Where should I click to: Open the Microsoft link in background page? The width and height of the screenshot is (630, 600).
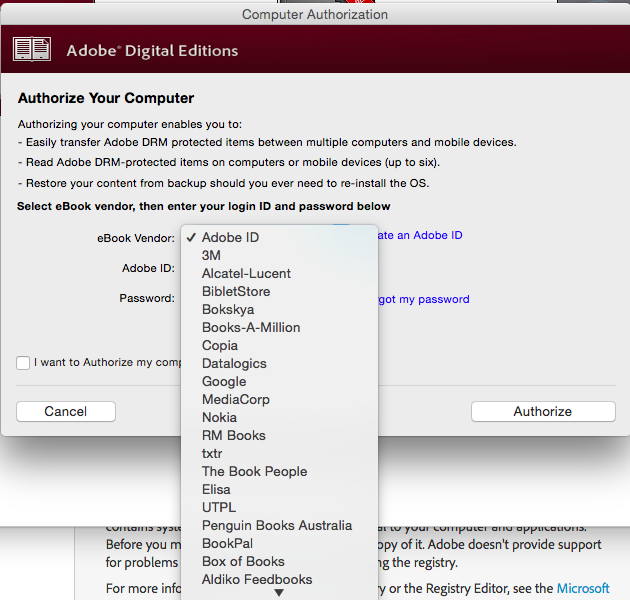click(x=583, y=589)
